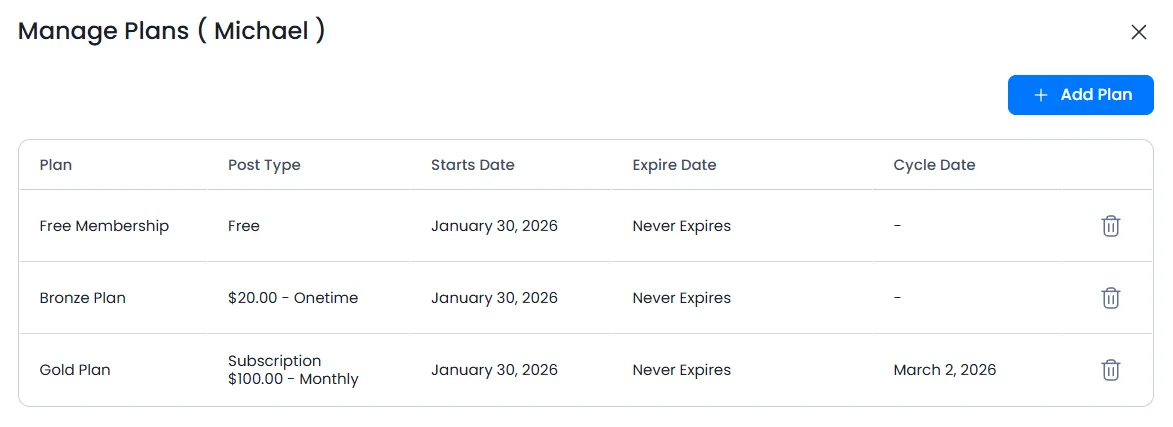Select the Post Type column header
Viewport: 1173px width, 427px height.
pos(264,165)
